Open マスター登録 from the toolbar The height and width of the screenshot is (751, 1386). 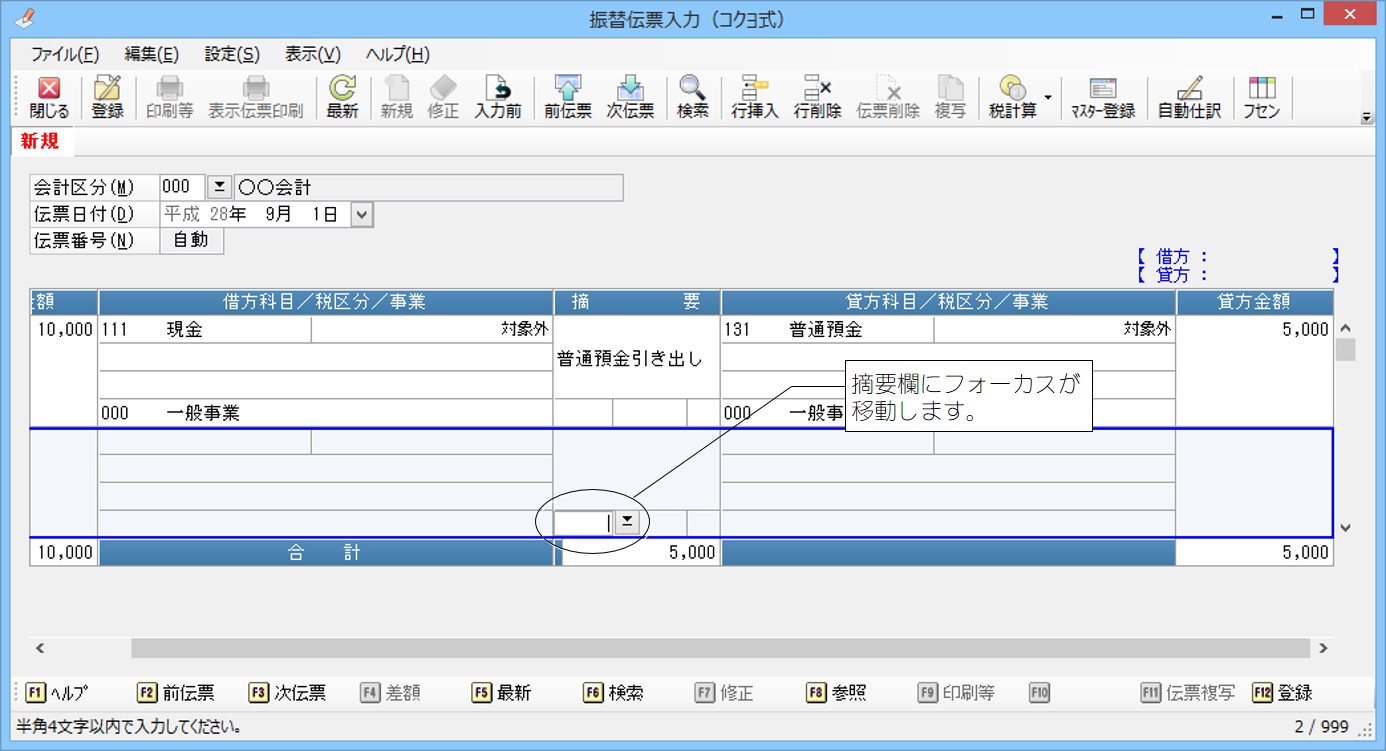[x=1102, y=98]
